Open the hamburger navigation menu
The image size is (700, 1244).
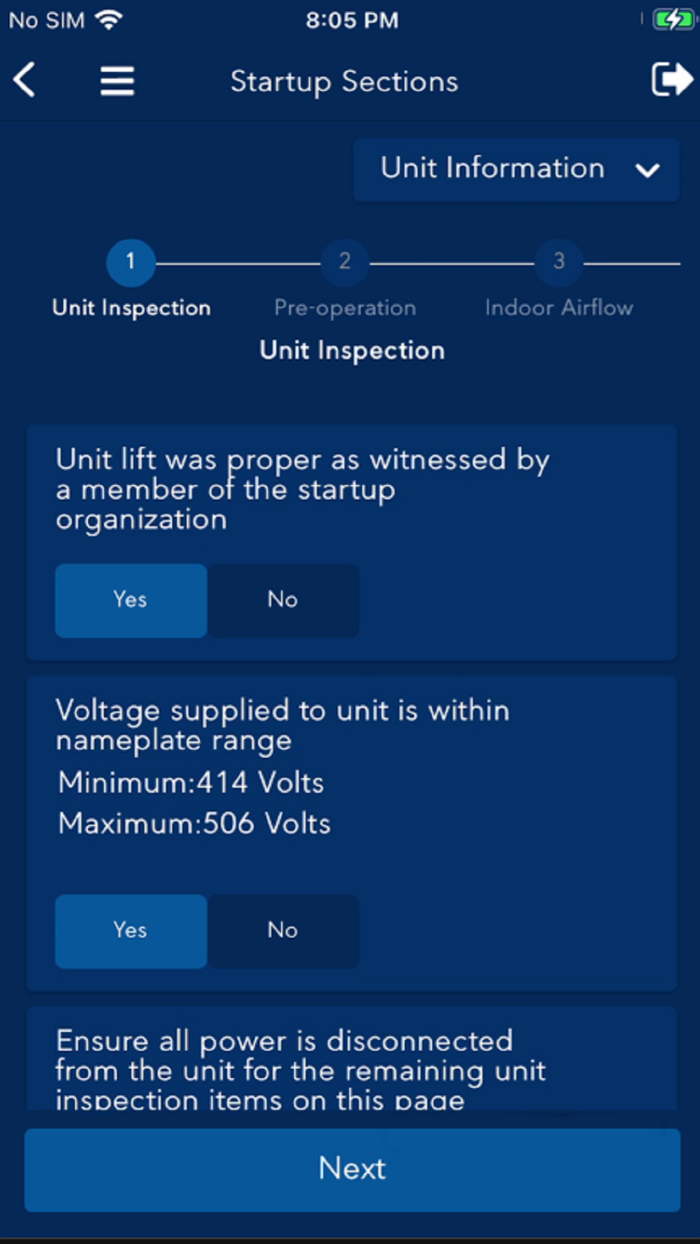coord(117,80)
